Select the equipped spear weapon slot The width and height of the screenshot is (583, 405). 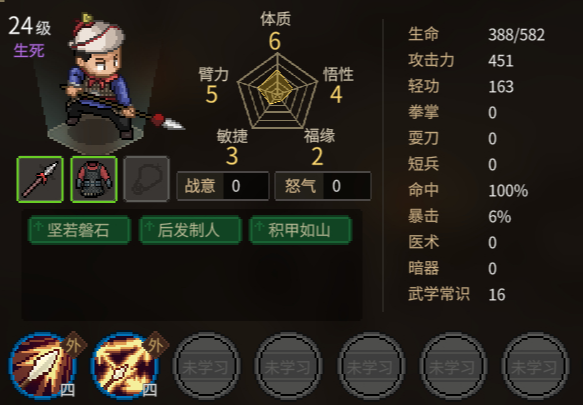[40, 180]
